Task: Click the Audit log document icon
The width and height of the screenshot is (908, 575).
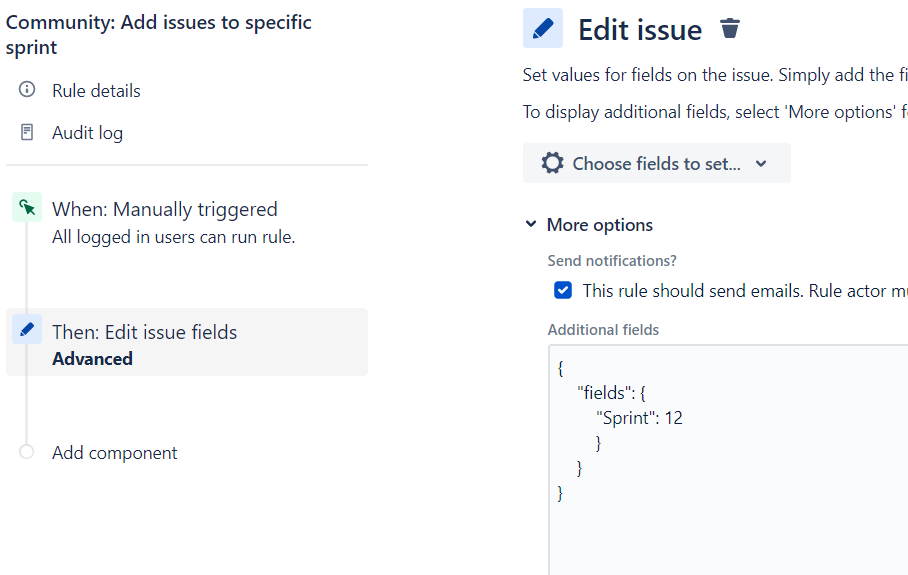Action: coord(27,132)
